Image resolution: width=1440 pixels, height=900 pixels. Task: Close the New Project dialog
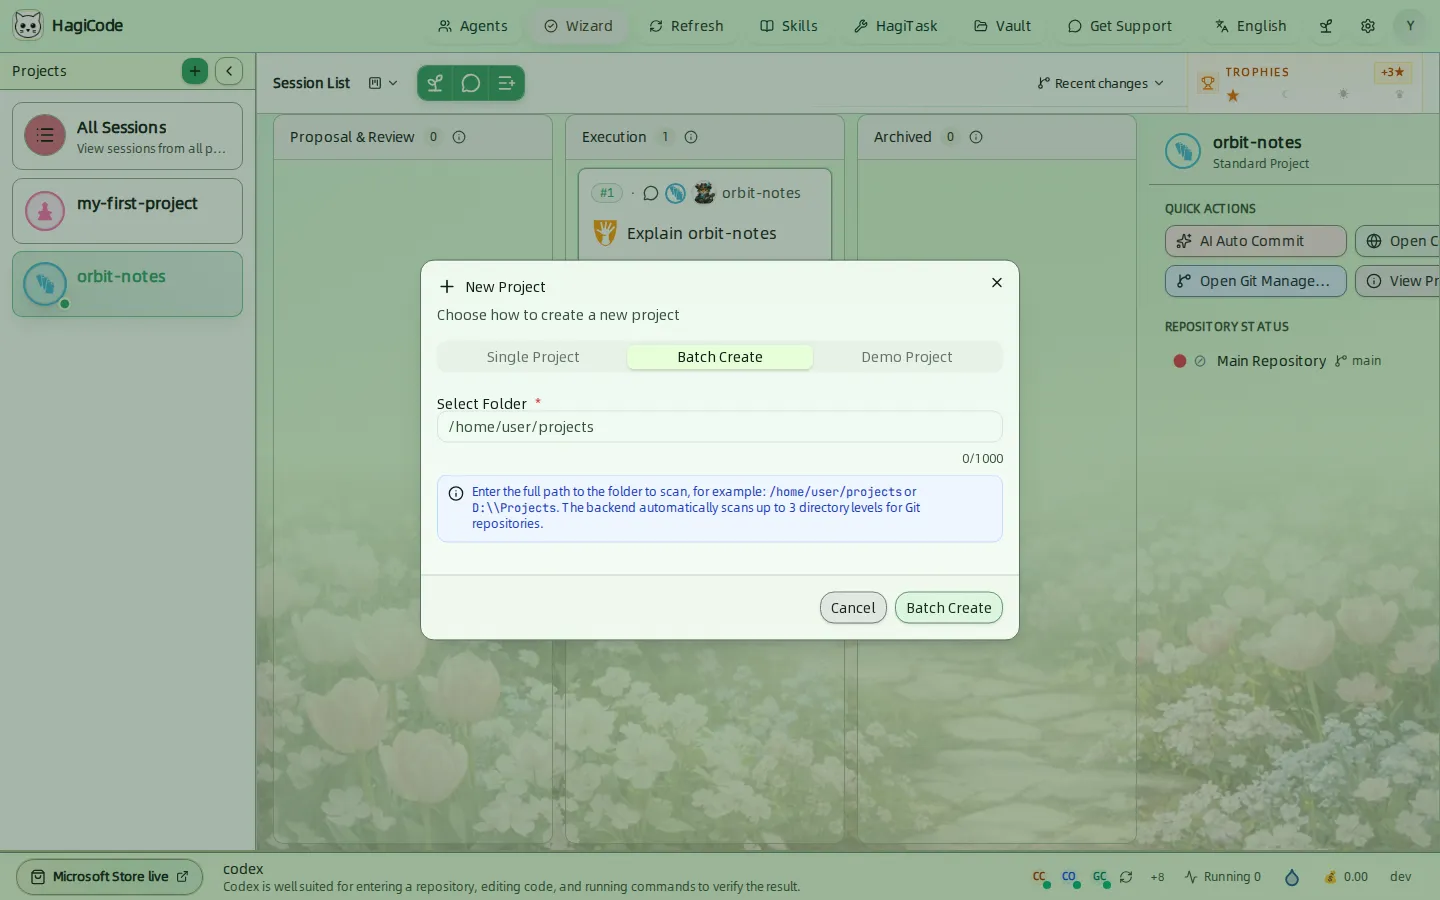point(996,283)
